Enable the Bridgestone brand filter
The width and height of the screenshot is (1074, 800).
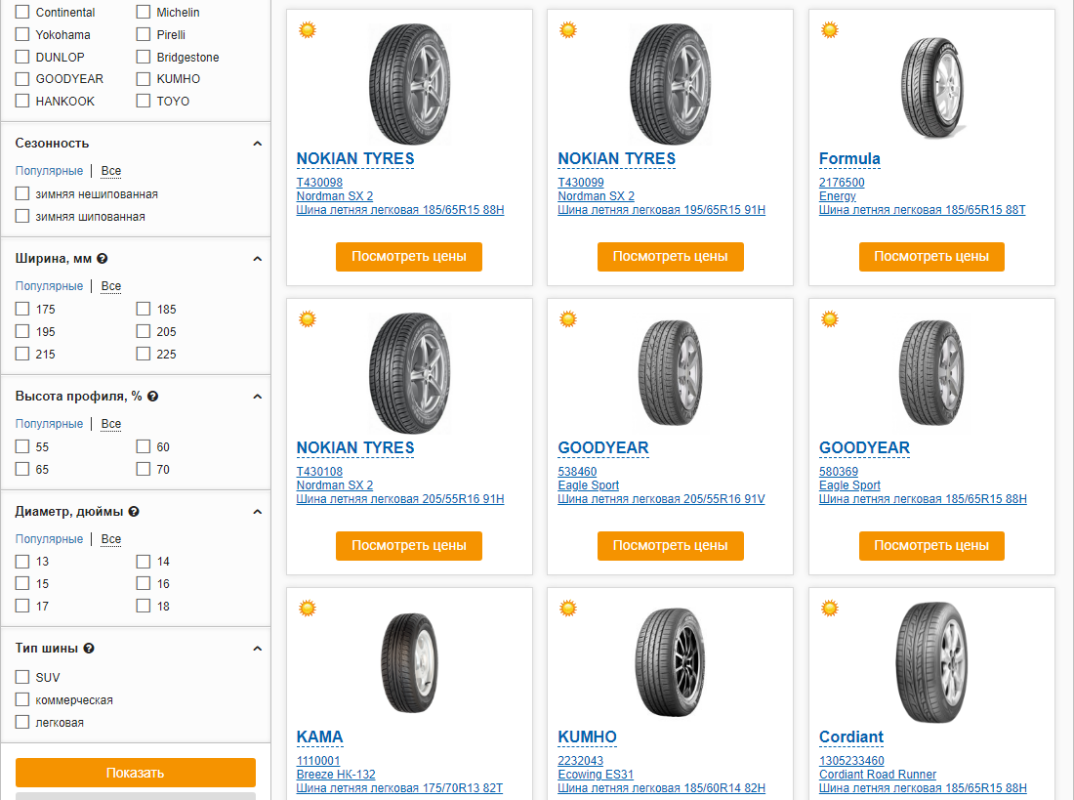tap(143, 57)
